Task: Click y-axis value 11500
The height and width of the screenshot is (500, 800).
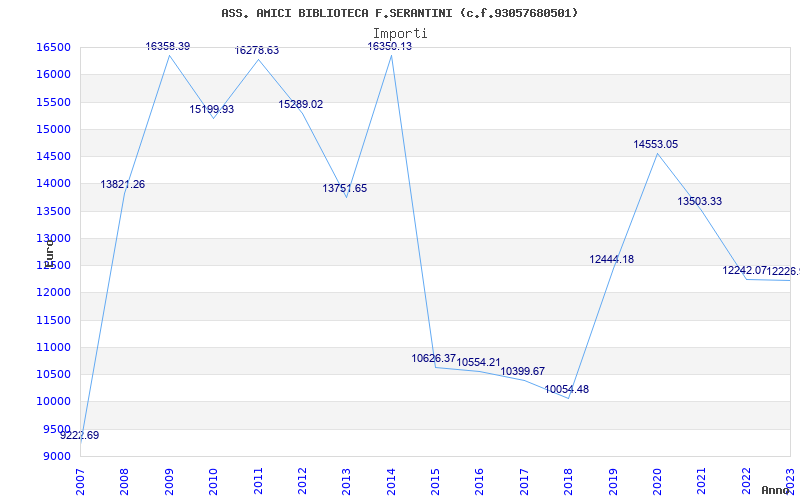Action: pyautogui.click(x=53, y=320)
